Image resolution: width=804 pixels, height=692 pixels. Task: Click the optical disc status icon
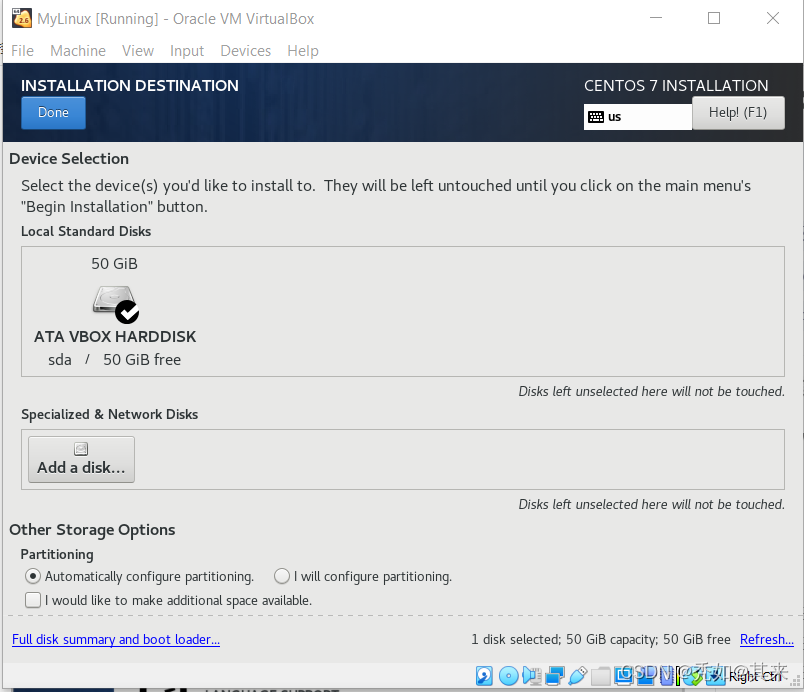[x=509, y=676]
